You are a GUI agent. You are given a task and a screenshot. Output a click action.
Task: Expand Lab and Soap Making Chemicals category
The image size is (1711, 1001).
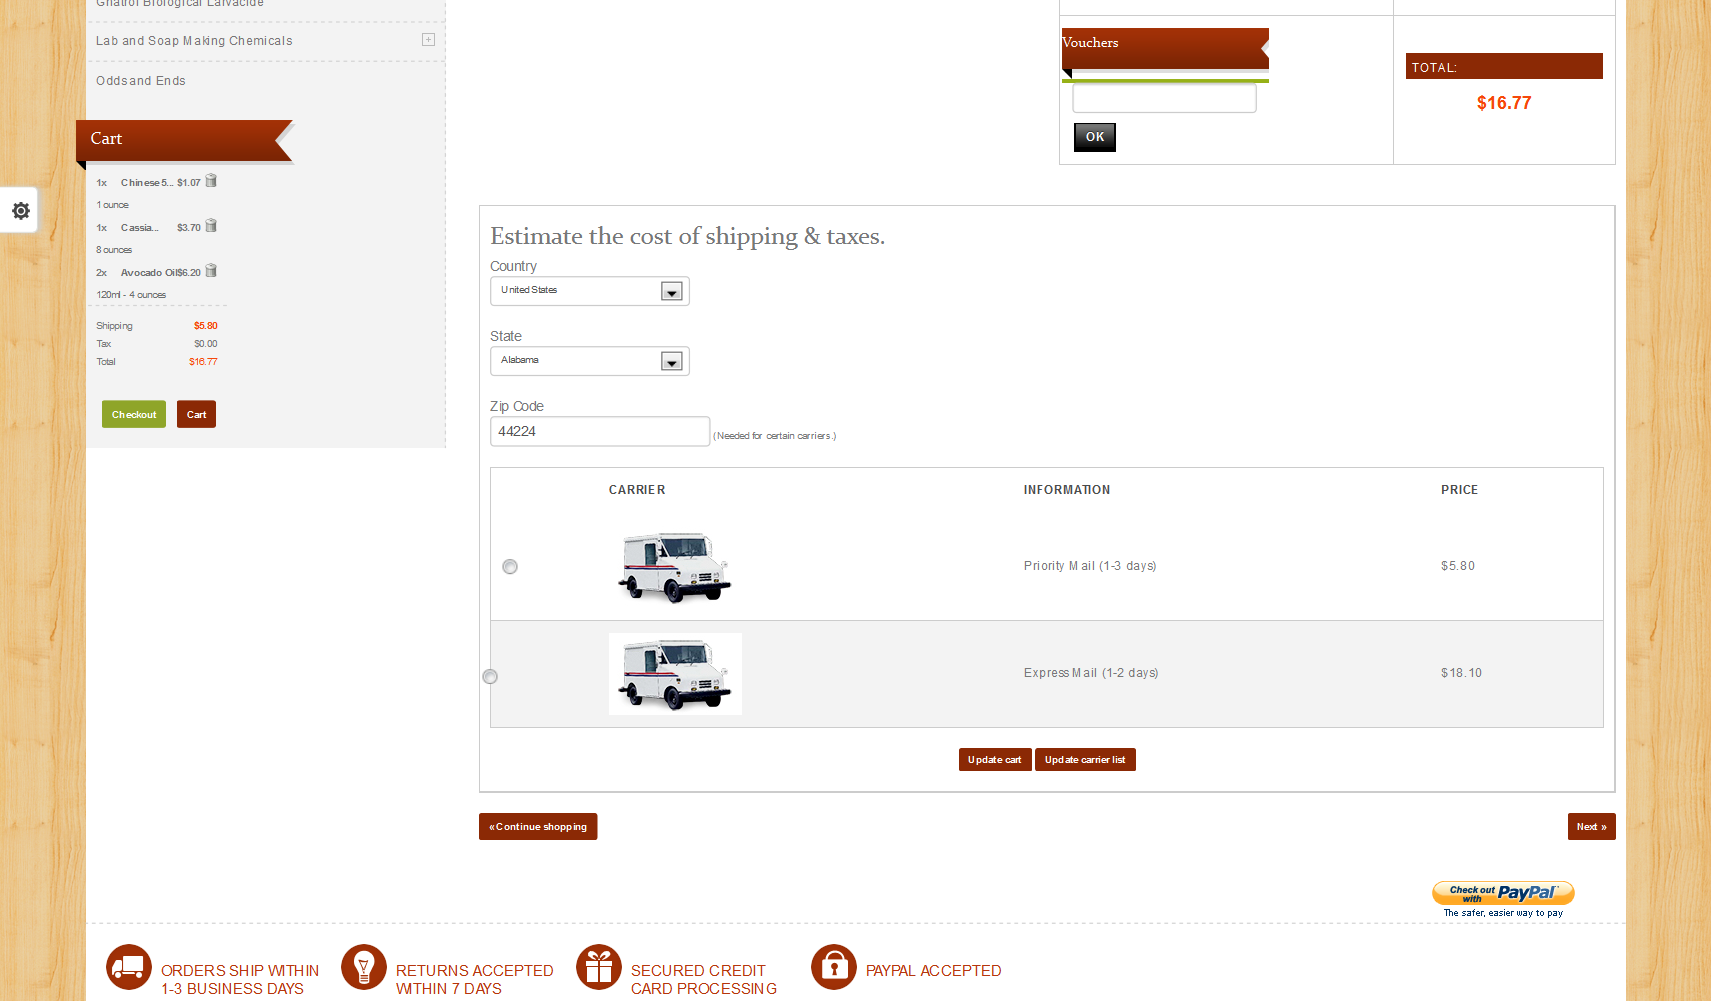(428, 40)
